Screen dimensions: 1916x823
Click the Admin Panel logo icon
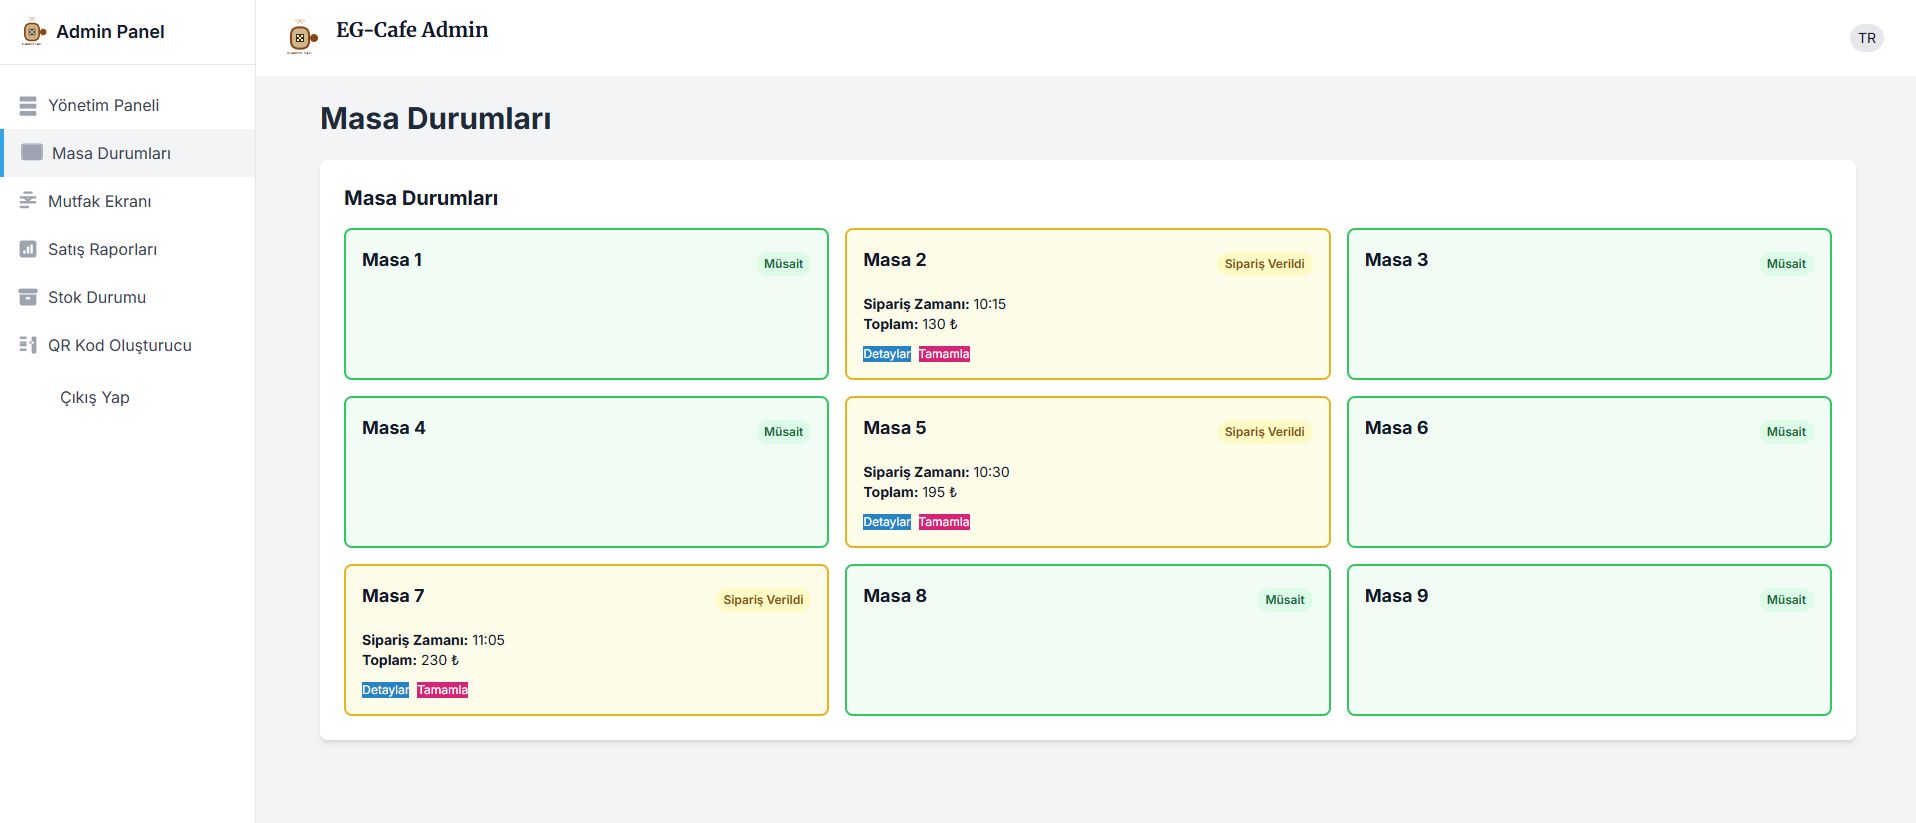[33, 32]
